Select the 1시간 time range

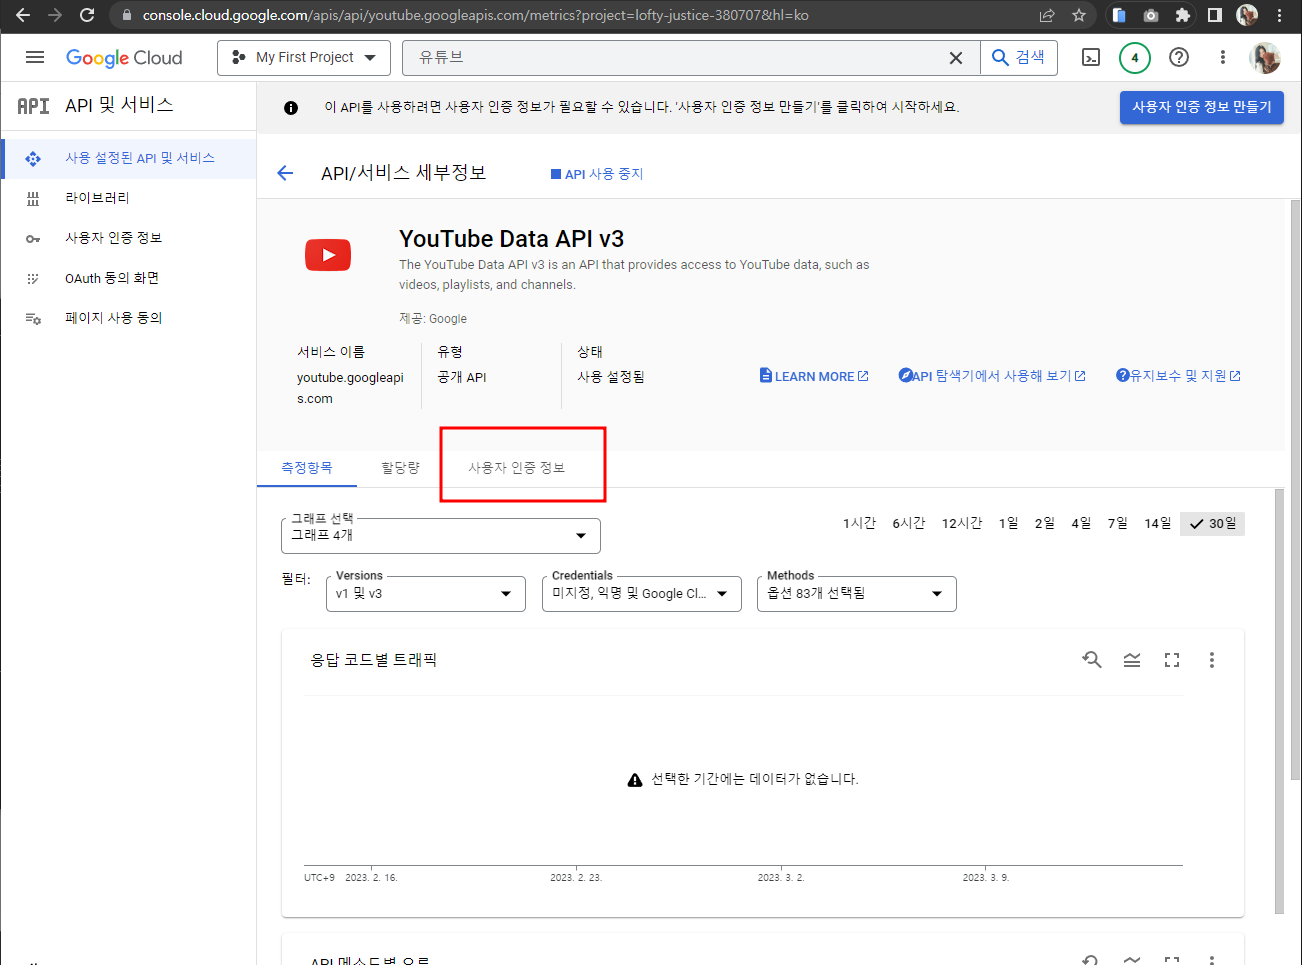pyautogui.click(x=859, y=523)
